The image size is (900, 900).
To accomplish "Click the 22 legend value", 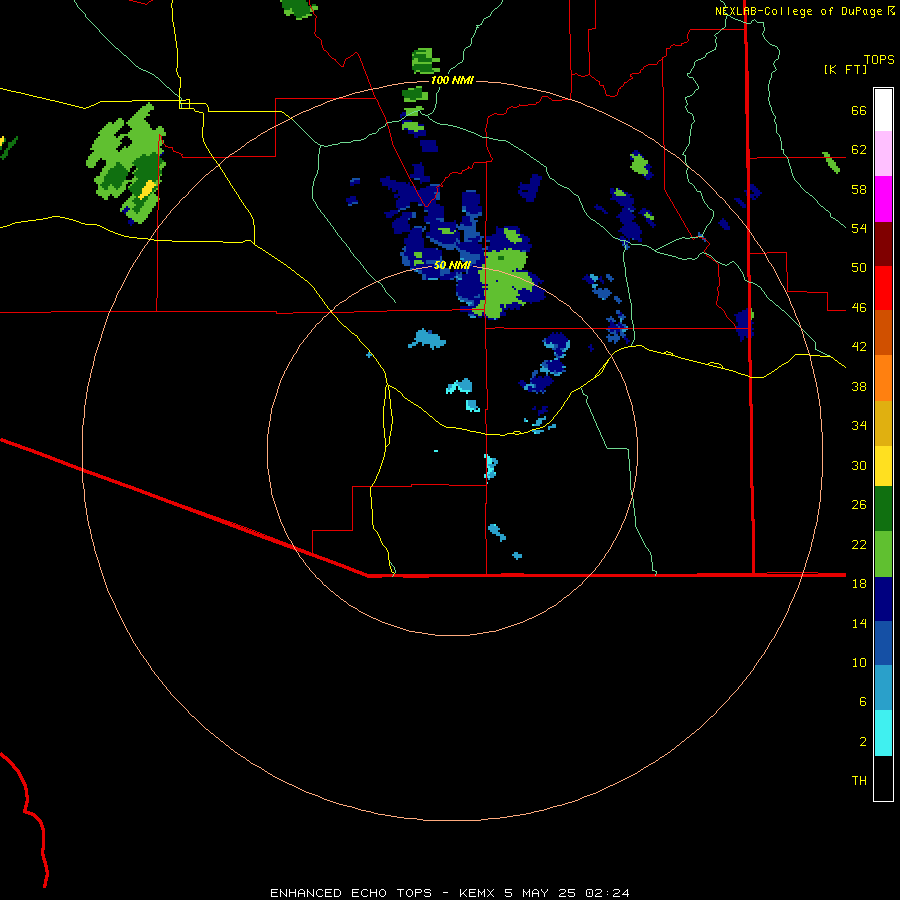I will (859, 544).
